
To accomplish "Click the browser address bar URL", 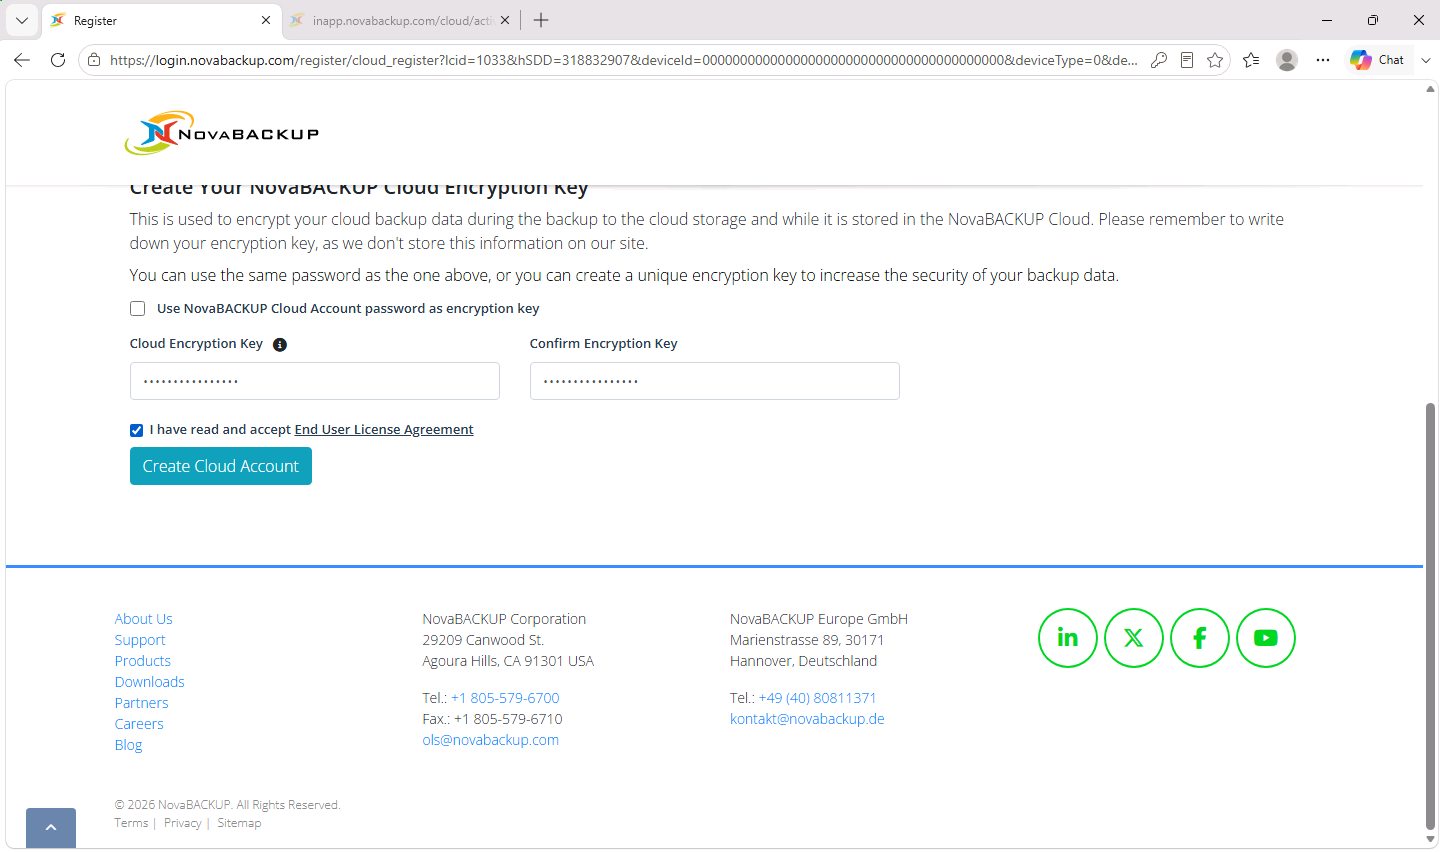I will (624, 60).
